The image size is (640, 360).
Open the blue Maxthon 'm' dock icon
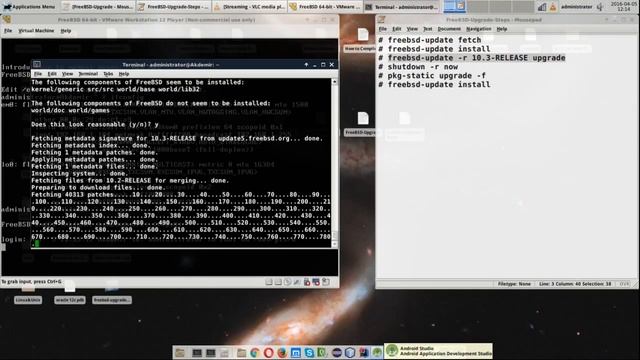tap(296, 352)
